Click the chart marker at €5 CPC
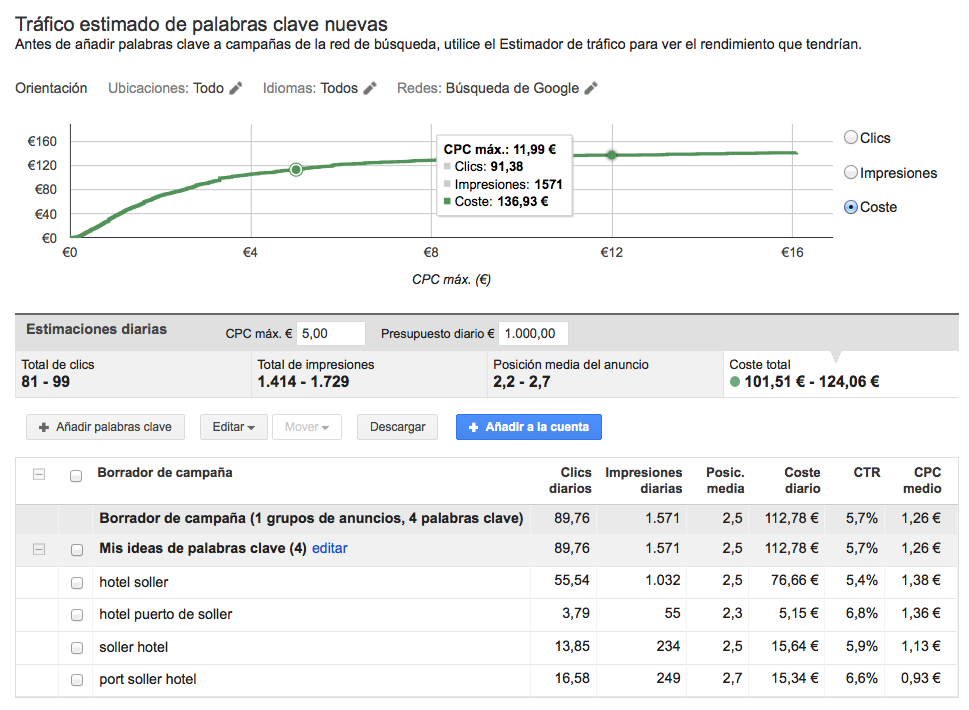 296,170
